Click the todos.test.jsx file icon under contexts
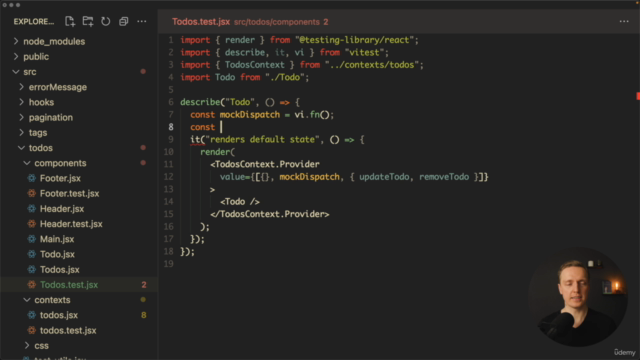The height and width of the screenshot is (360, 640). [31, 330]
